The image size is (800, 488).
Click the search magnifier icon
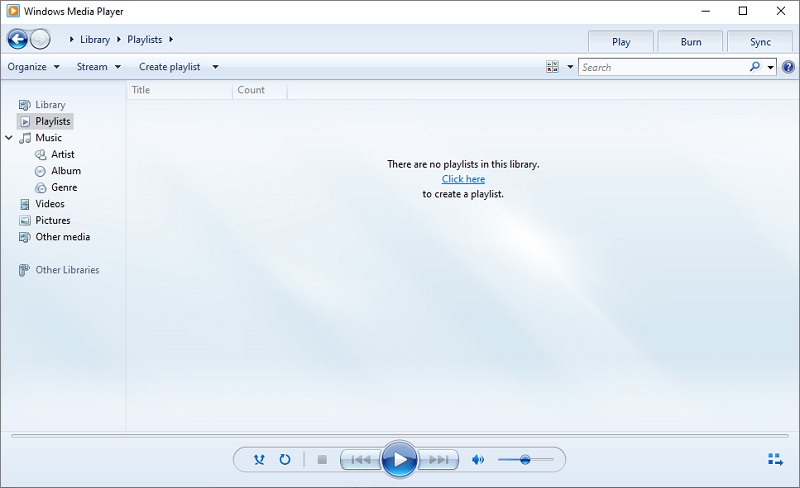(x=755, y=67)
